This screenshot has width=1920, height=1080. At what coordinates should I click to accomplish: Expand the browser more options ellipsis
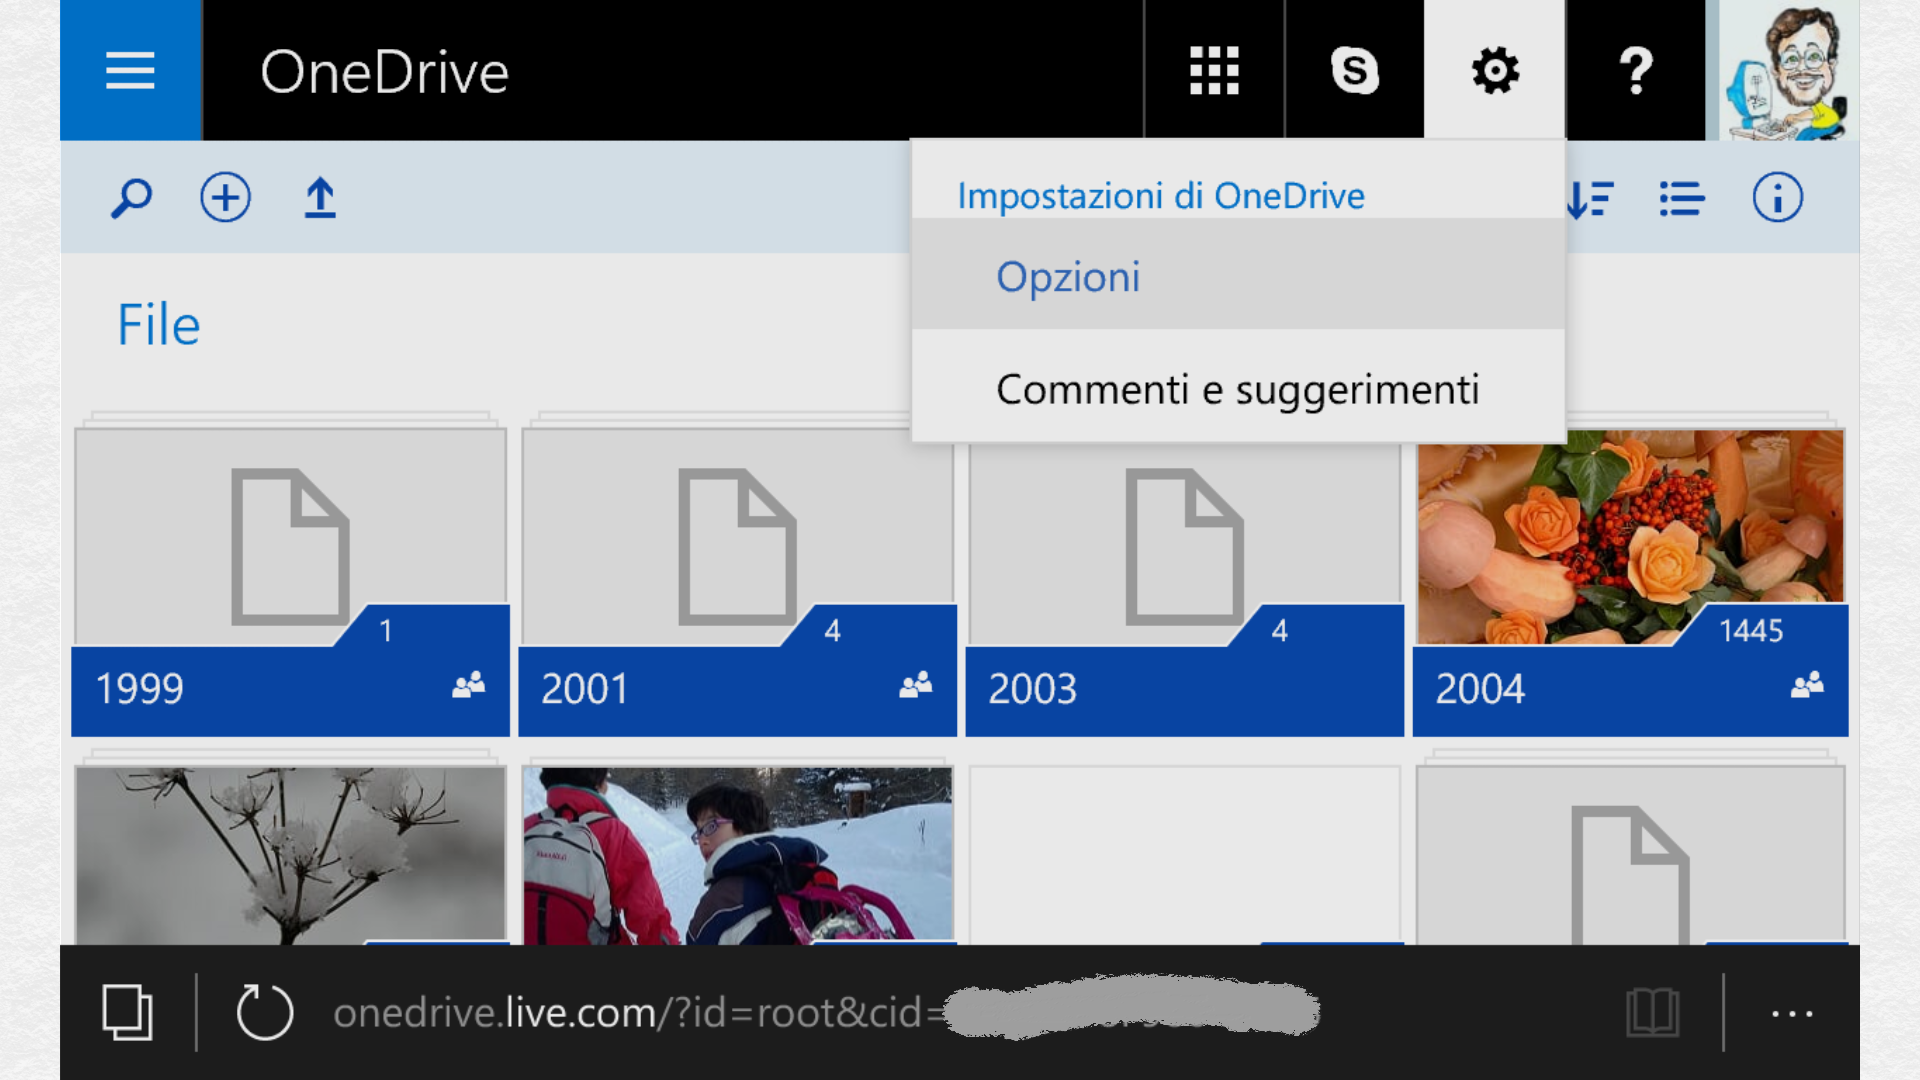pos(1792,1014)
